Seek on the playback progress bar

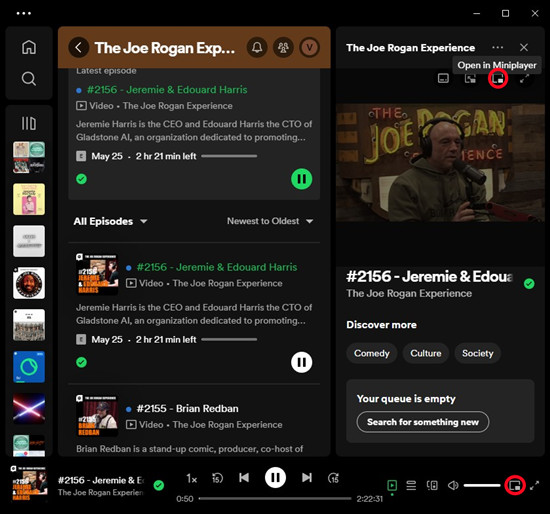[275, 498]
